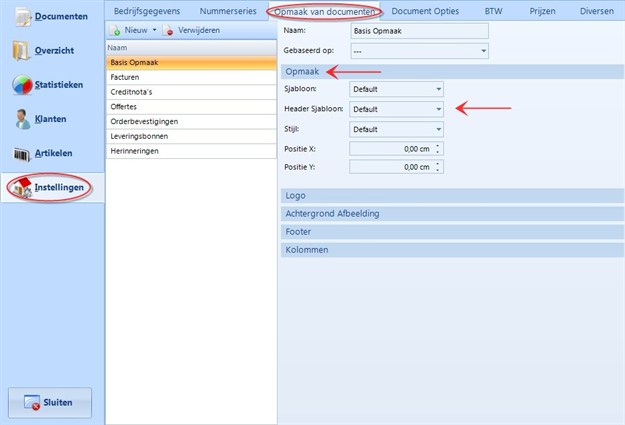The width and height of the screenshot is (625, 425).
Task: Click the Positie Y value field
Action: click(x=392, y=167)
